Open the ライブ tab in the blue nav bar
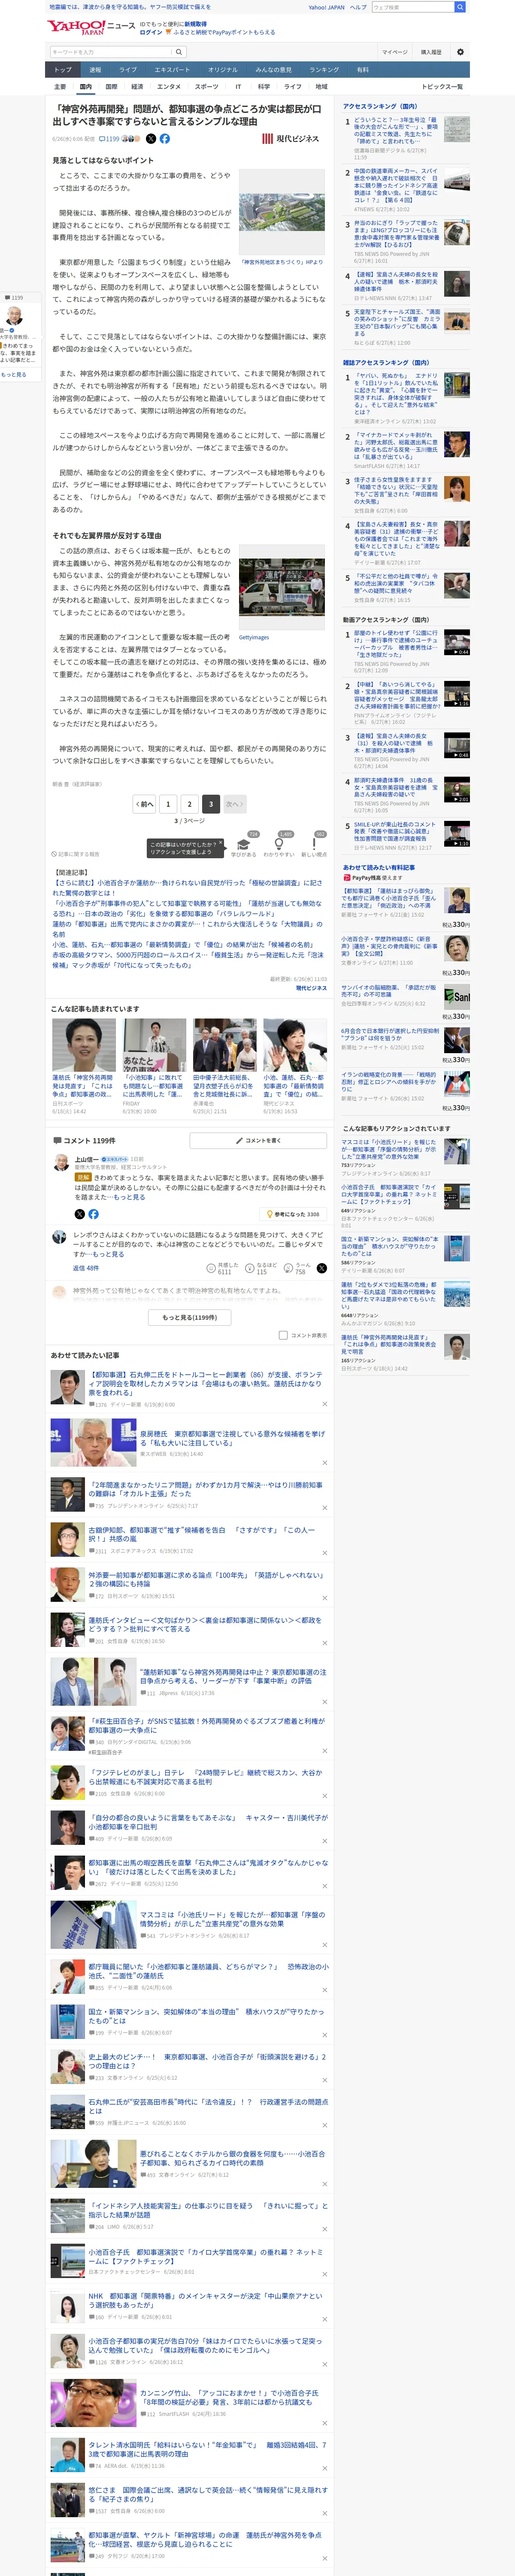Viewport: 515px width, 2576px height. pyautogui.click(x=128, y=70)
